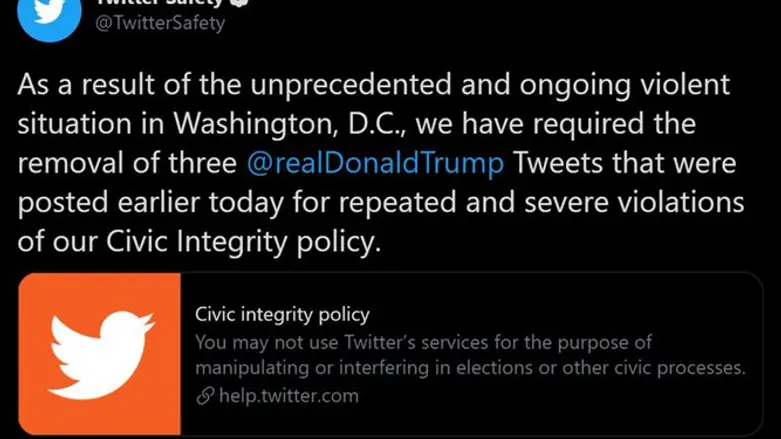Click the words "severe violations" in the tweet
The image size is (781, 439).
click(x=644, y=203)
